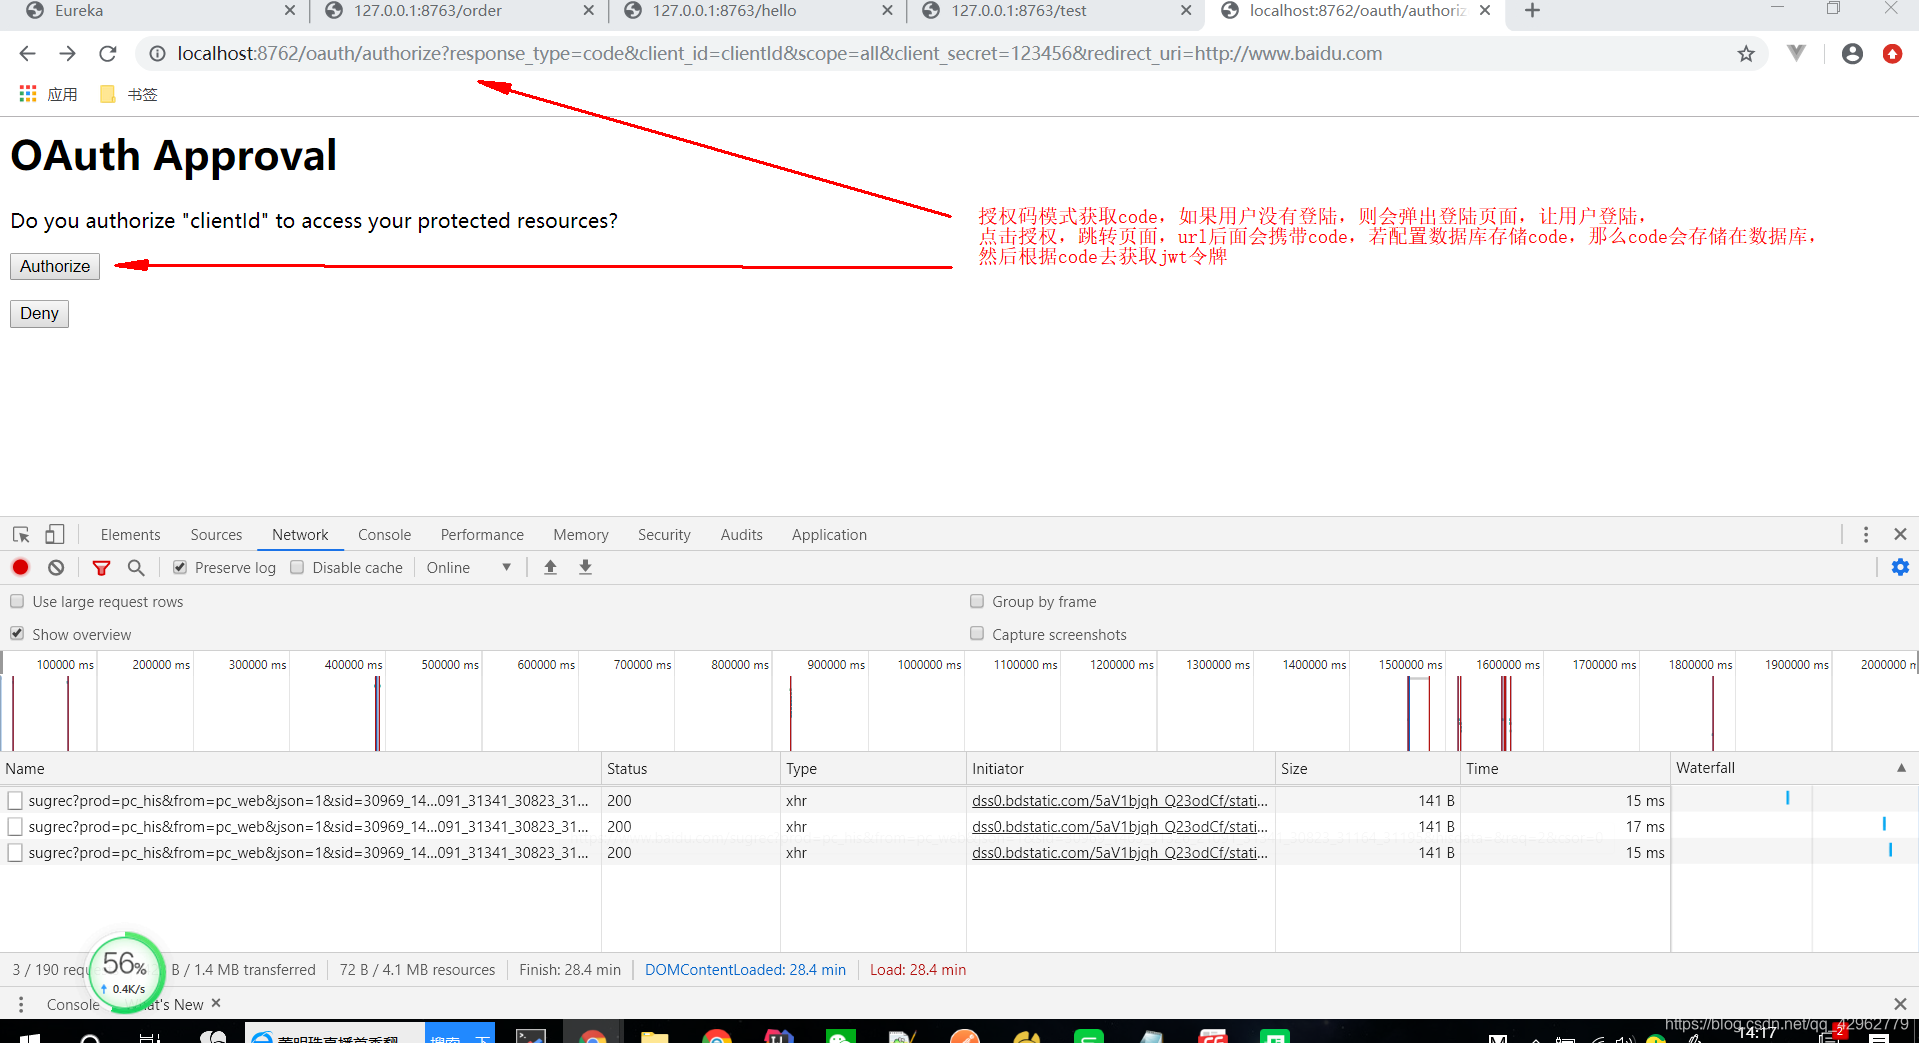The height and width of the screenshot is (1043, 1919).
Task: Sort requests by Size column
Action: point(1367,768)
